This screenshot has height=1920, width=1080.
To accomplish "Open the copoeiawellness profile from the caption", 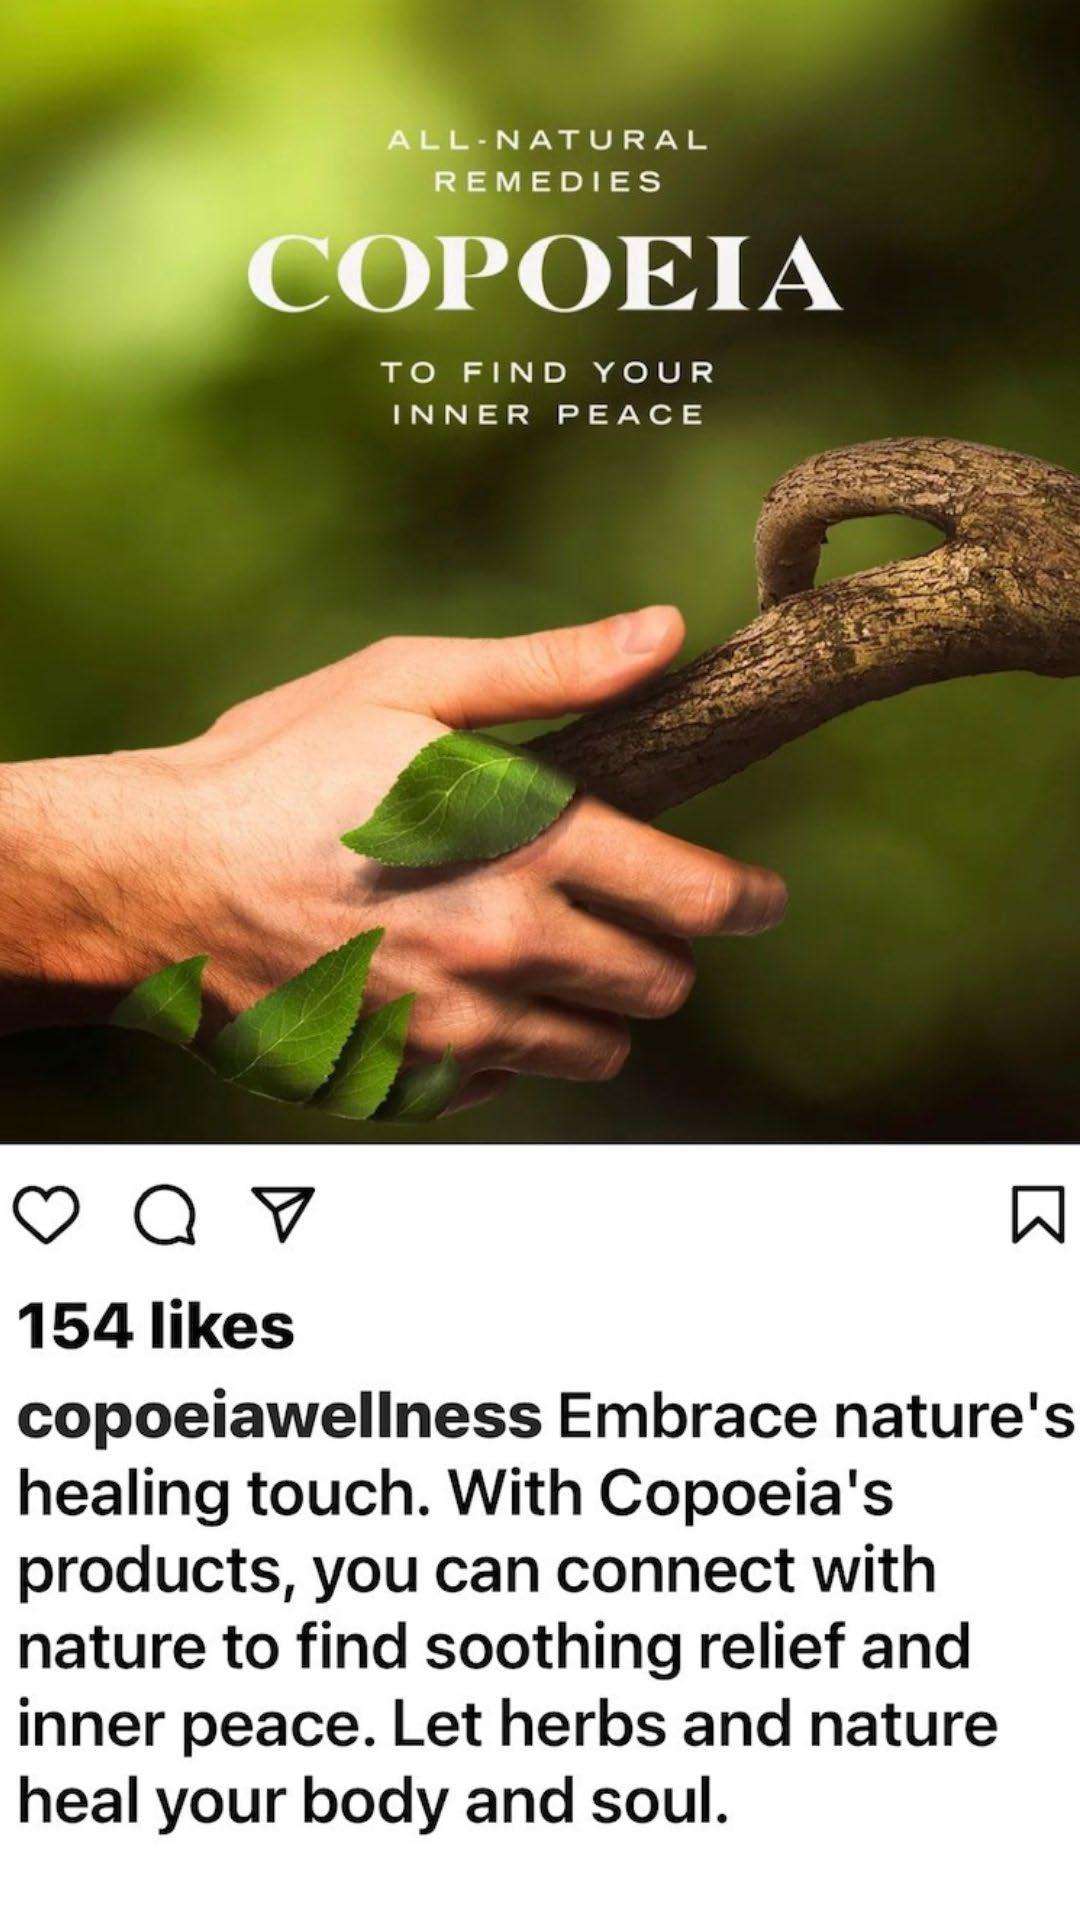I will coord(281,1417).
